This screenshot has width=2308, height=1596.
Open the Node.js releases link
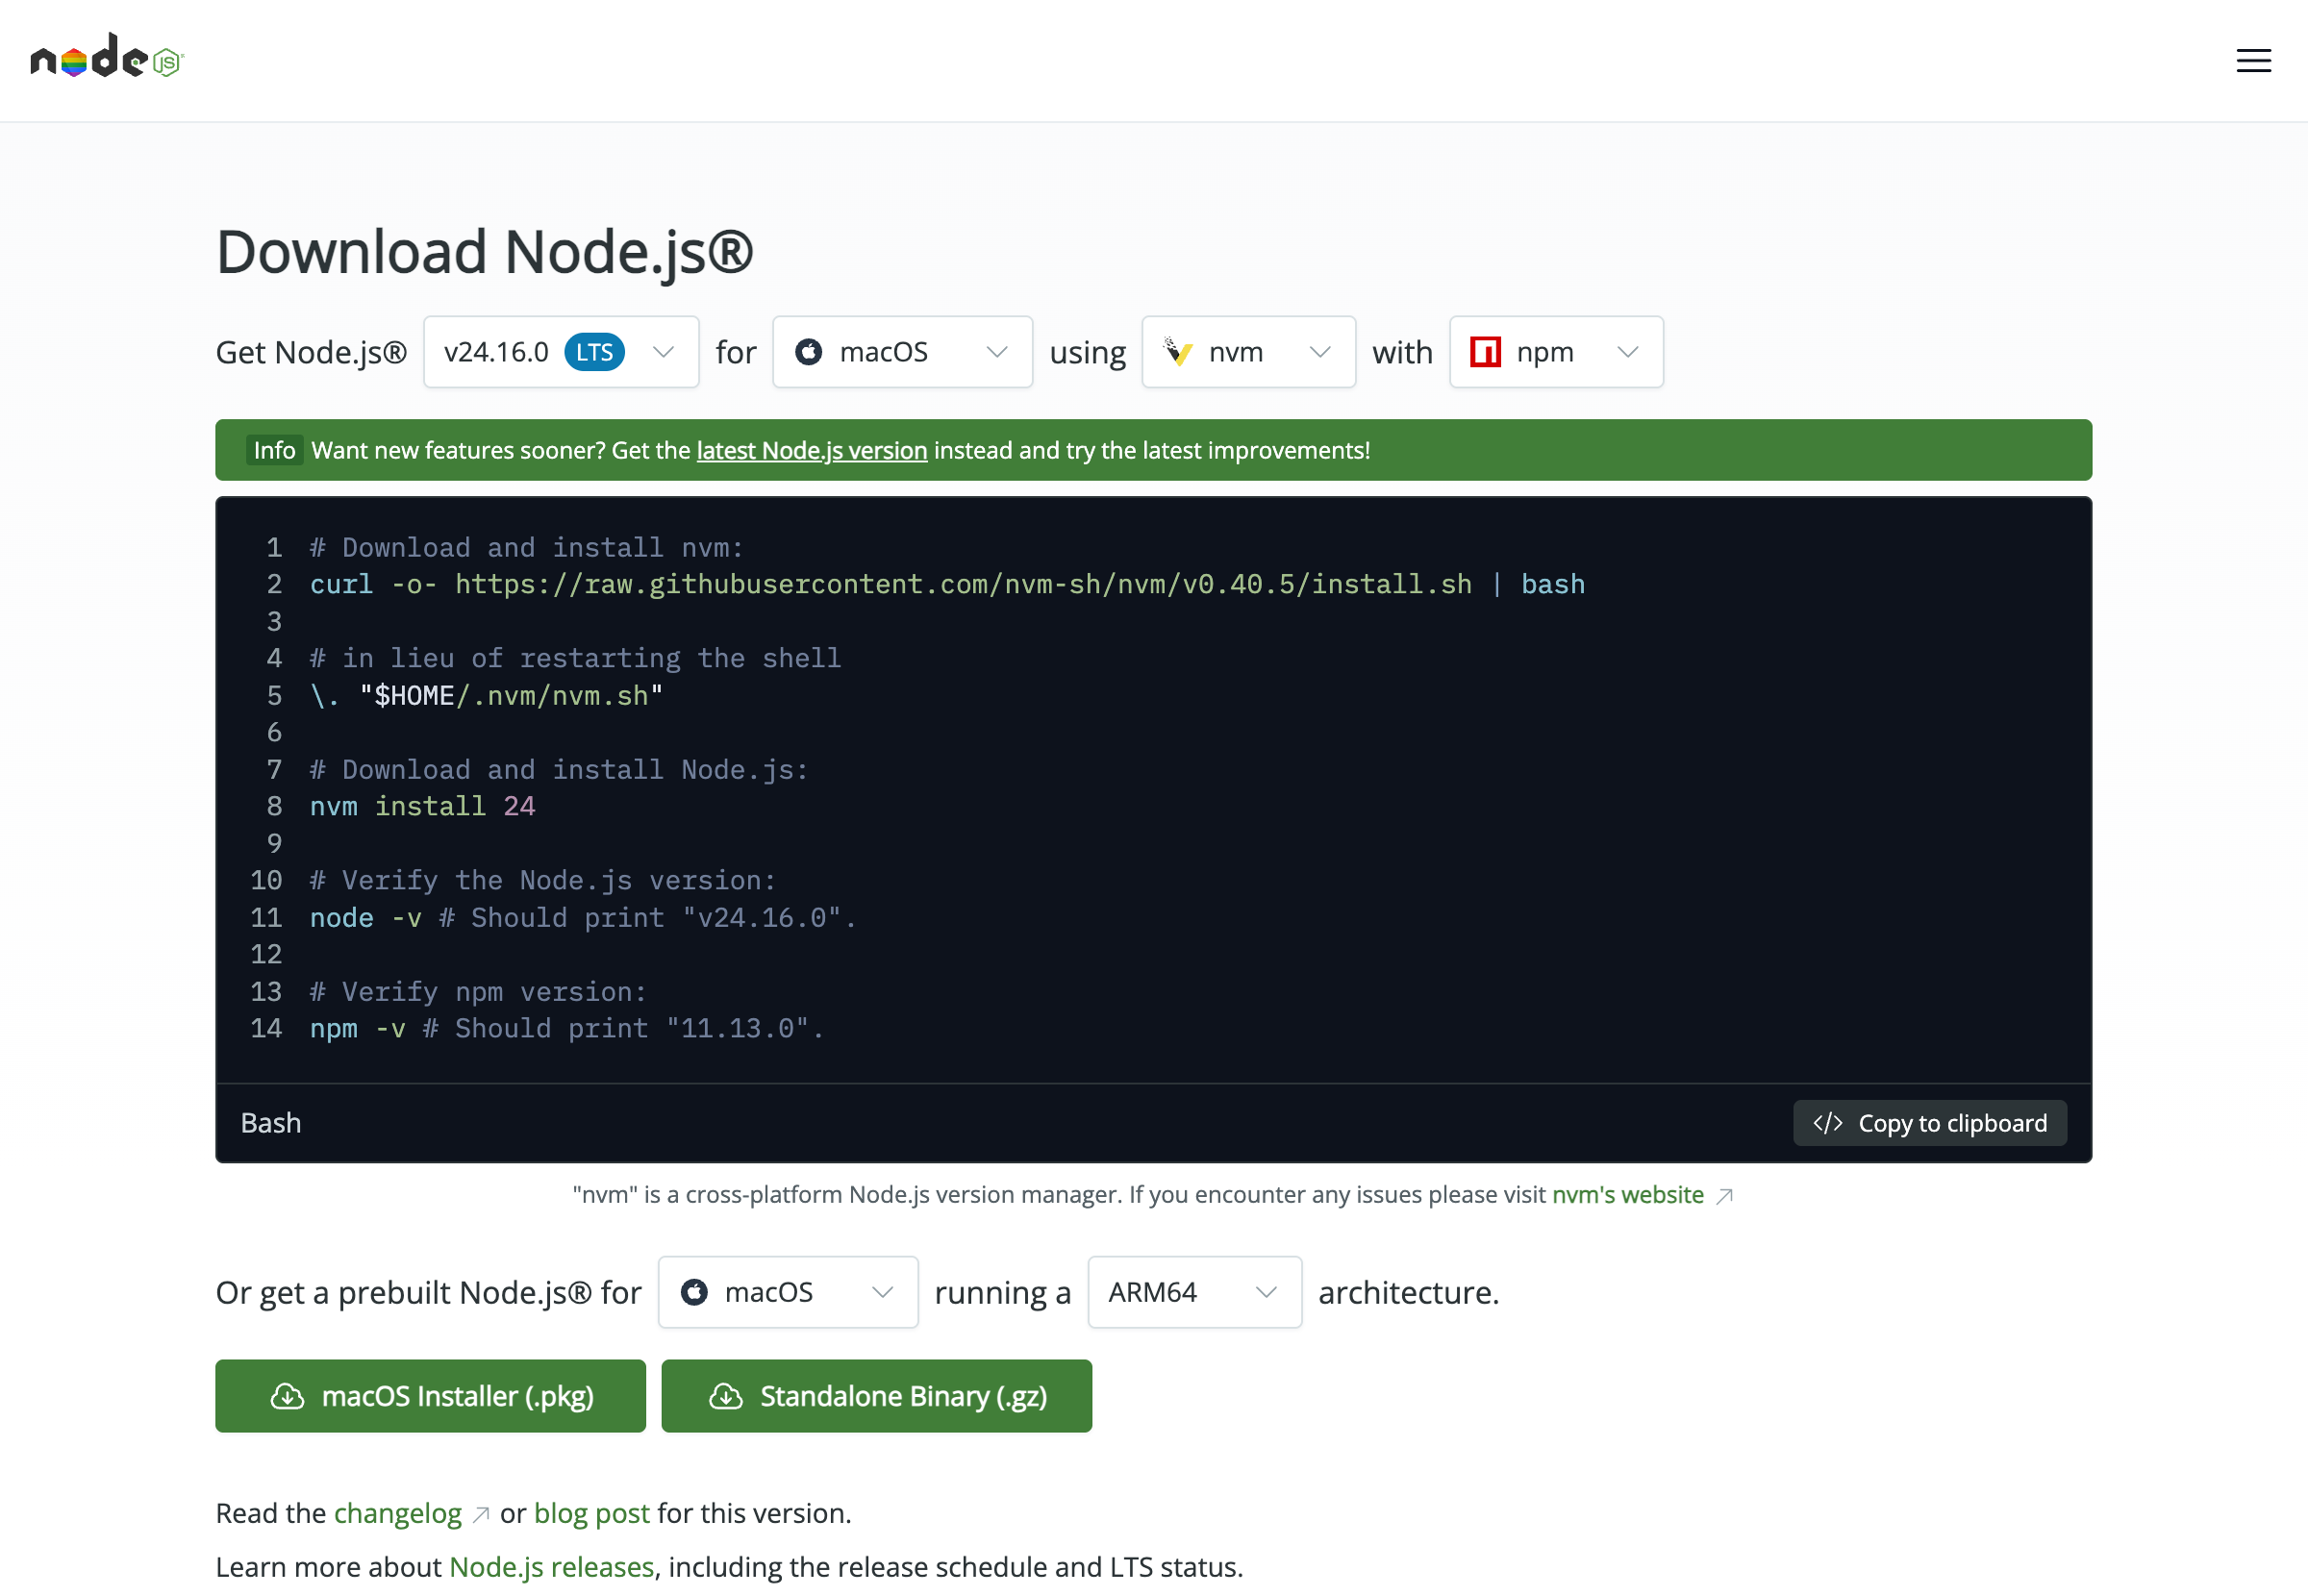(x=551, y=1566)
